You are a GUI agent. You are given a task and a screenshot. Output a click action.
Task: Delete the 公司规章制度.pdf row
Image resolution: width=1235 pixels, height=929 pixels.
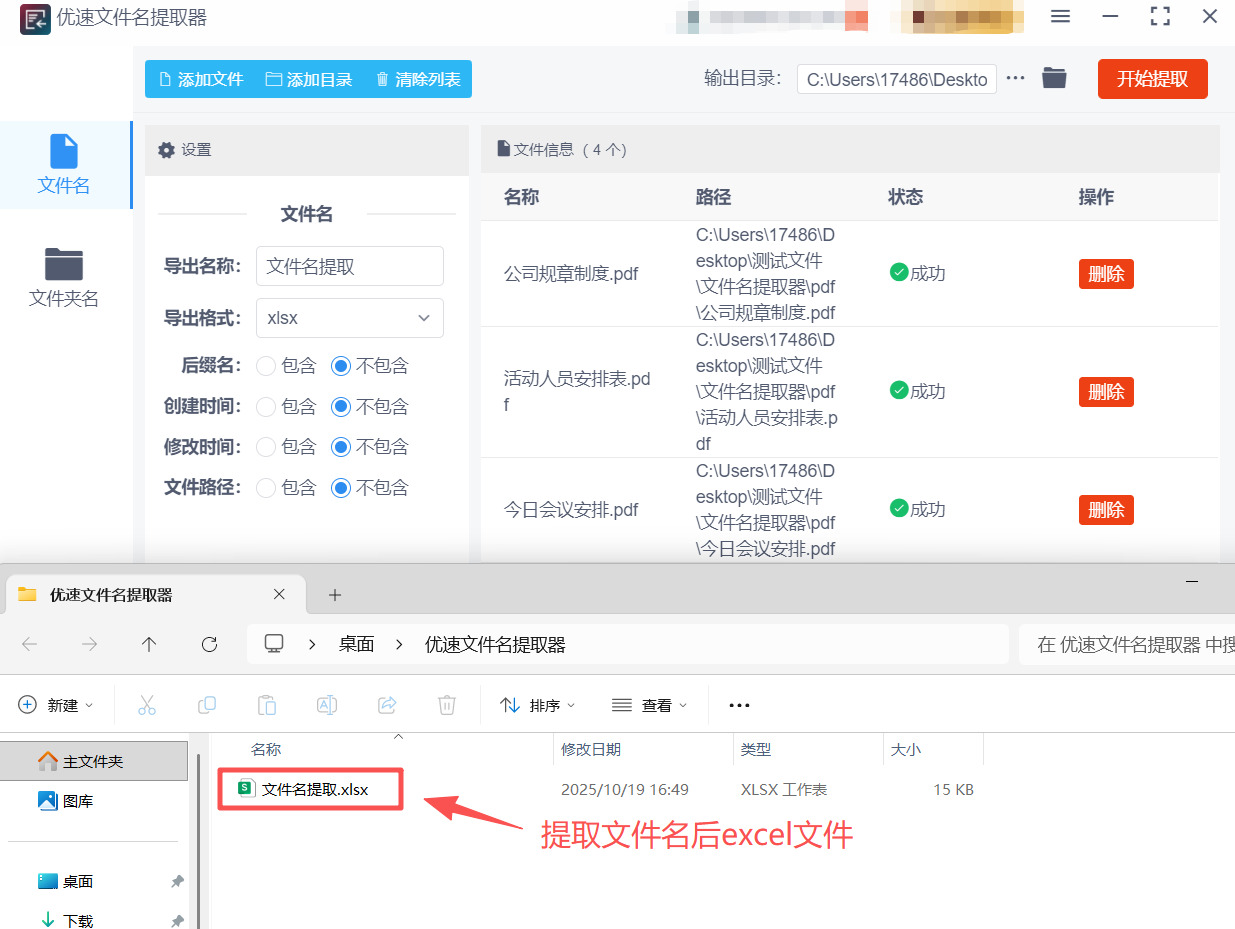(1106, 274)
